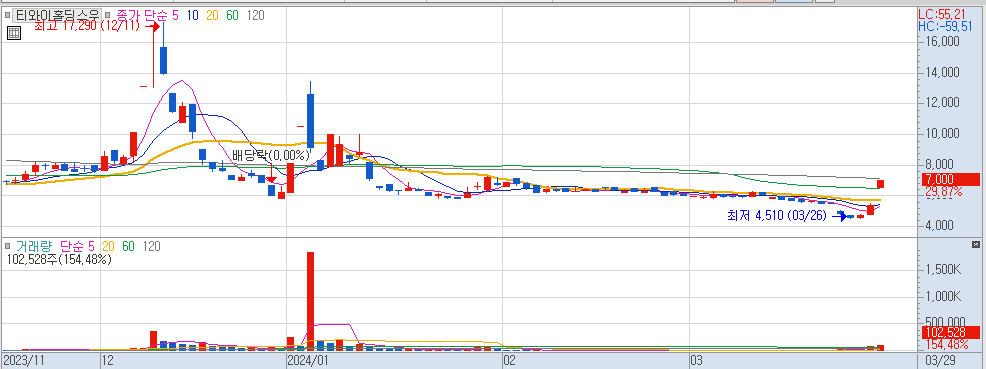Viewport: 986px width, 369px height.
Task: Click the 최저 4,510 (03/26) low marker
Action: coord(787,216)
